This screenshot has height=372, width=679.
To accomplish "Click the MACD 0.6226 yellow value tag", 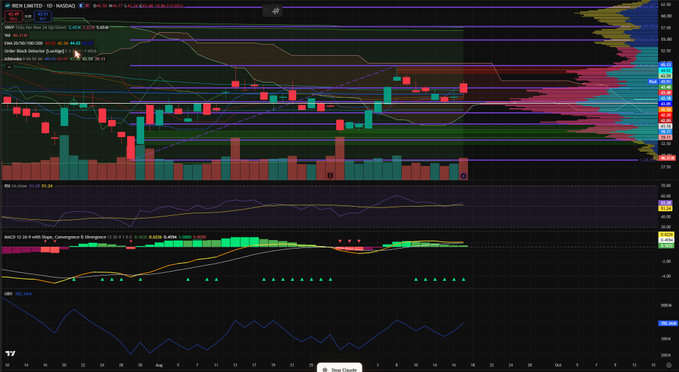I will coord(666,235).
